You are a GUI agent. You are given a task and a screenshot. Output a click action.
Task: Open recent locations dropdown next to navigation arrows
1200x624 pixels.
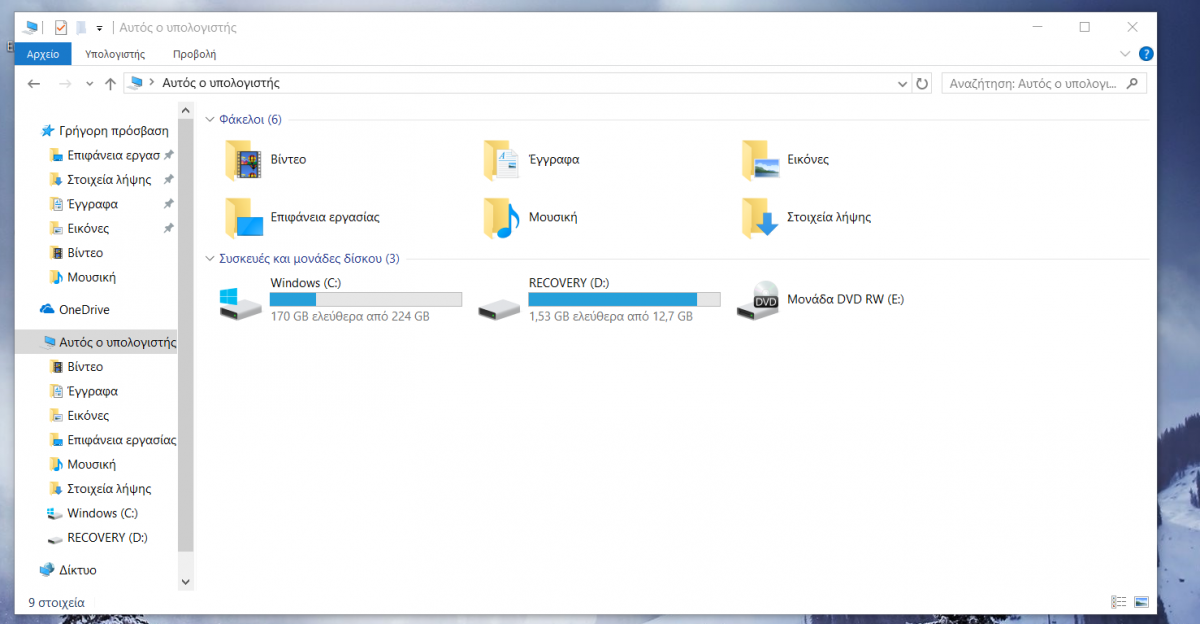[89, 84]
